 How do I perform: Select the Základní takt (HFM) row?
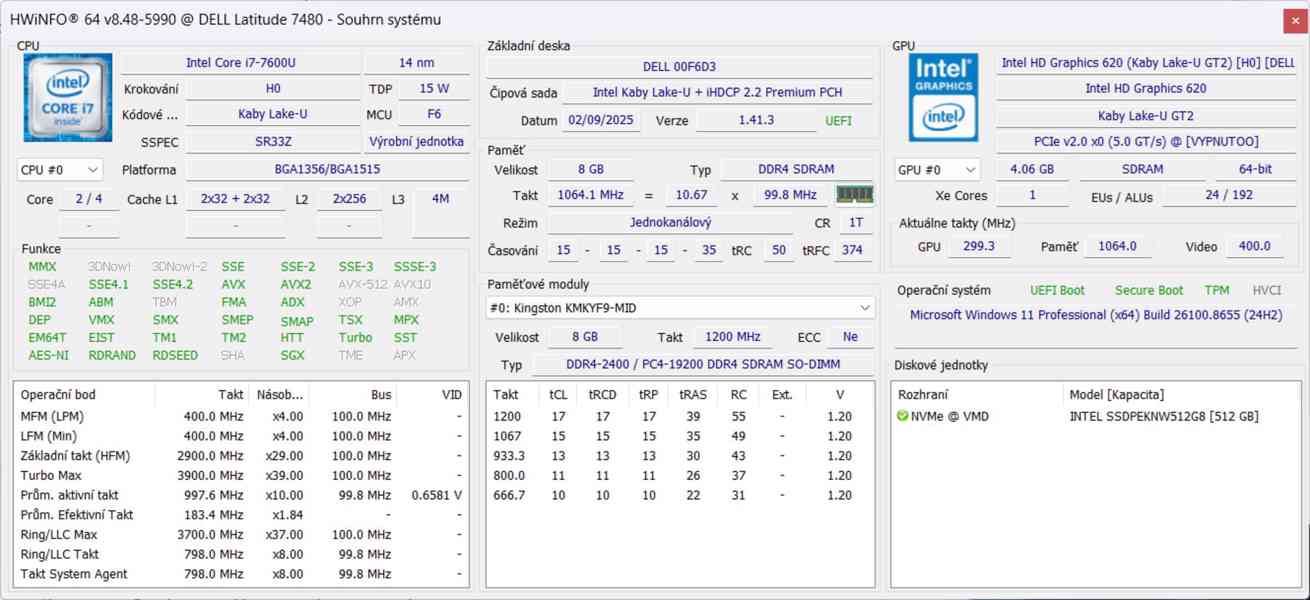pyautogui.click(x=241, y=455)
